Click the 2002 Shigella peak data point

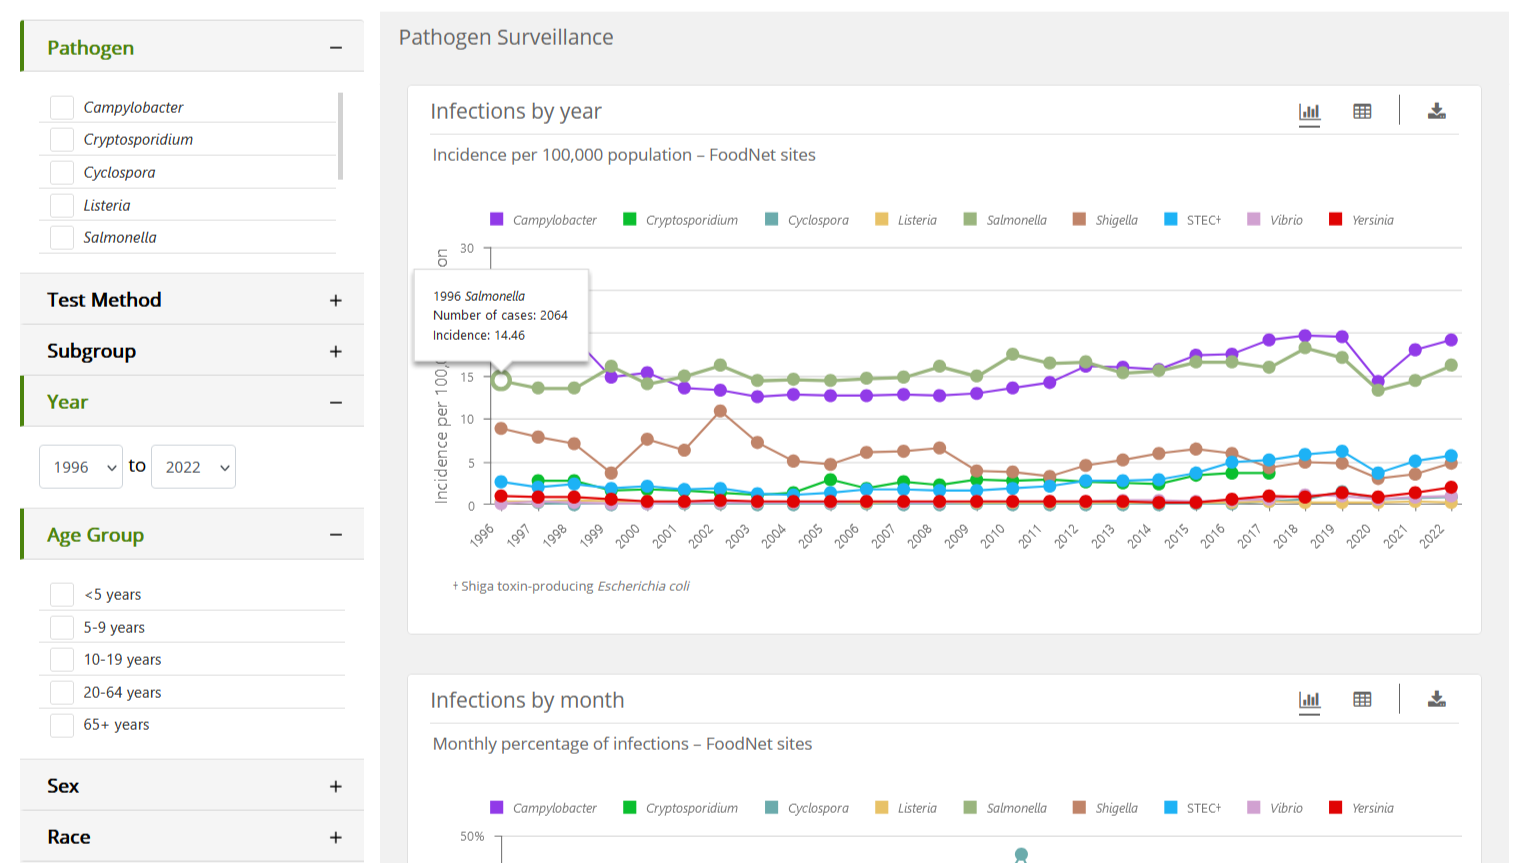click(721, 411)
